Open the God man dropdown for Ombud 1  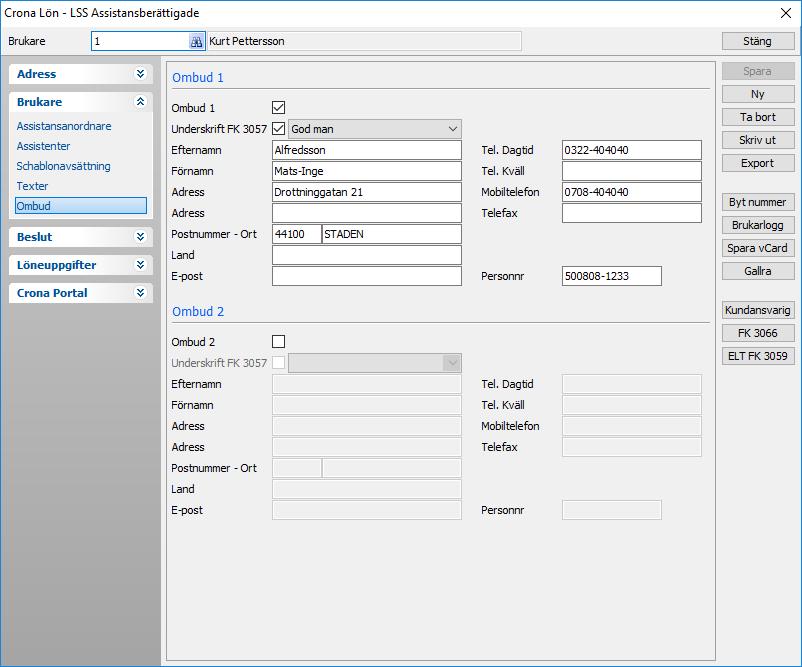click(375, 129)
